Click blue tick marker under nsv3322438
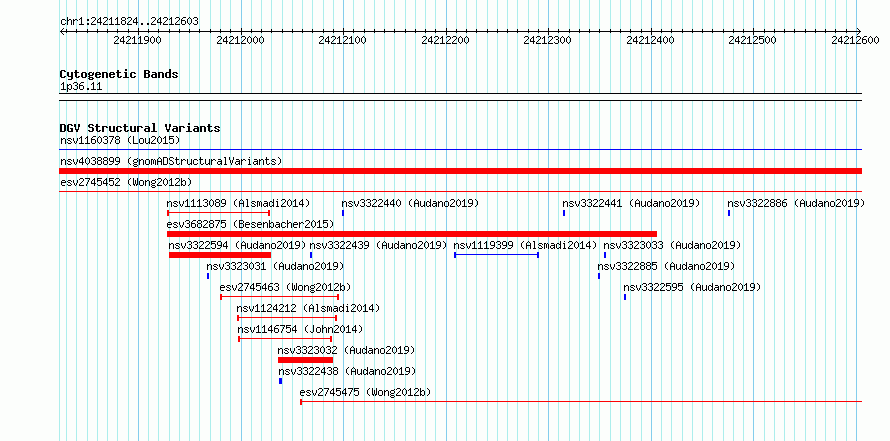 (280, 381)
